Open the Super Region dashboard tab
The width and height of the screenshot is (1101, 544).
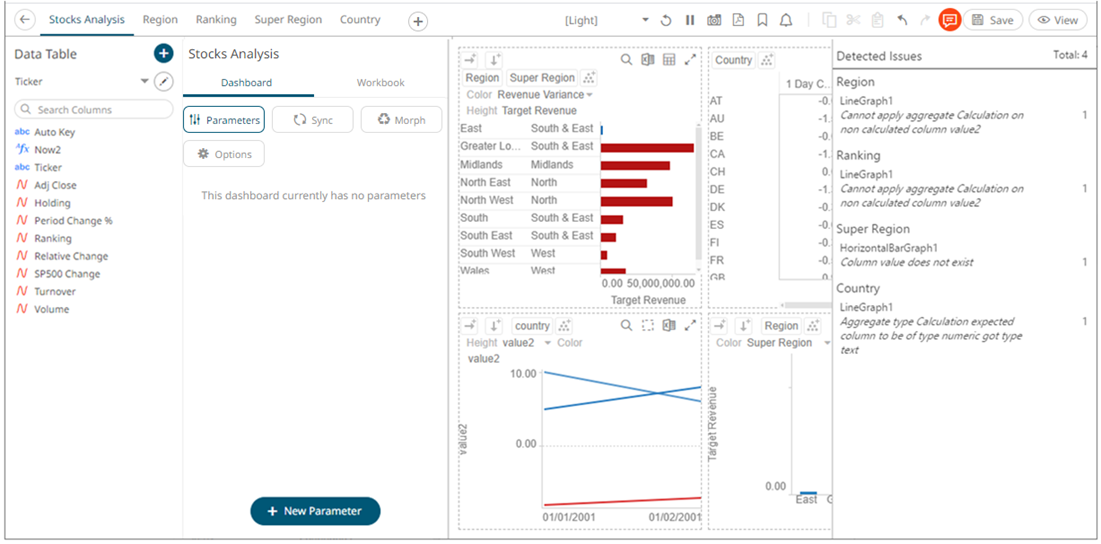tap(288, 20)
